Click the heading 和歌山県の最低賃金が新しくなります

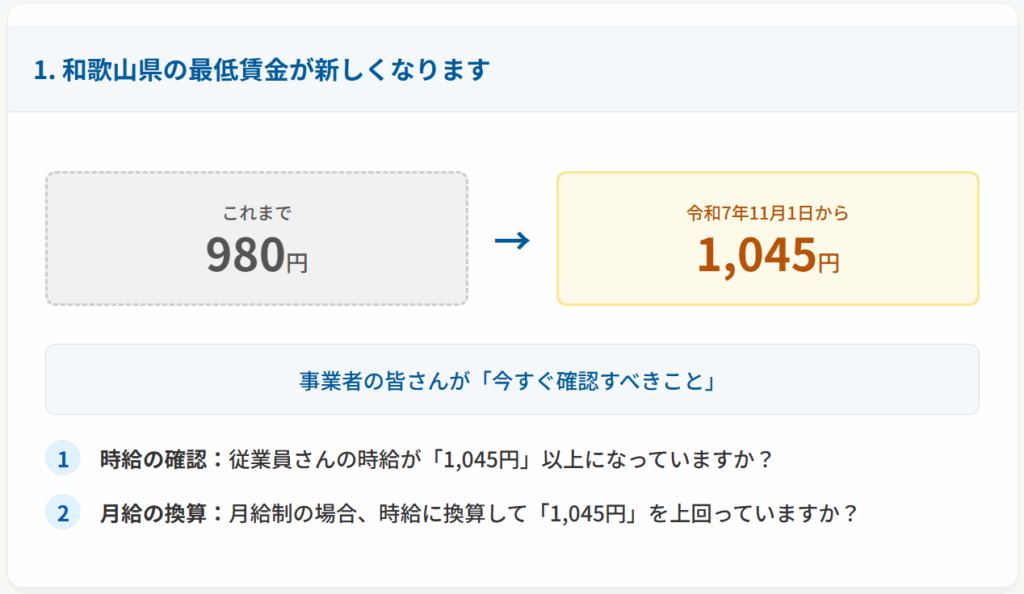[262, 71]
